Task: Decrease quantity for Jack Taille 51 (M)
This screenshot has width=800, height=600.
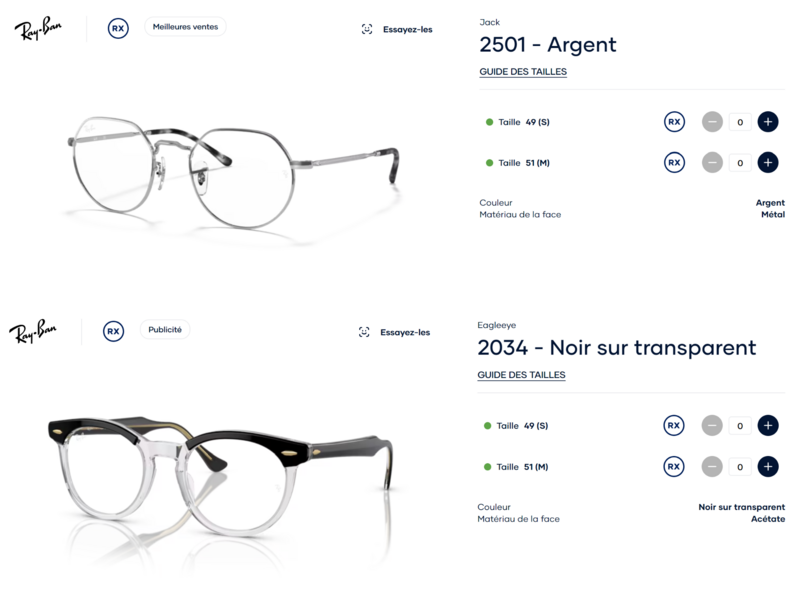Action: click(712, 163)
